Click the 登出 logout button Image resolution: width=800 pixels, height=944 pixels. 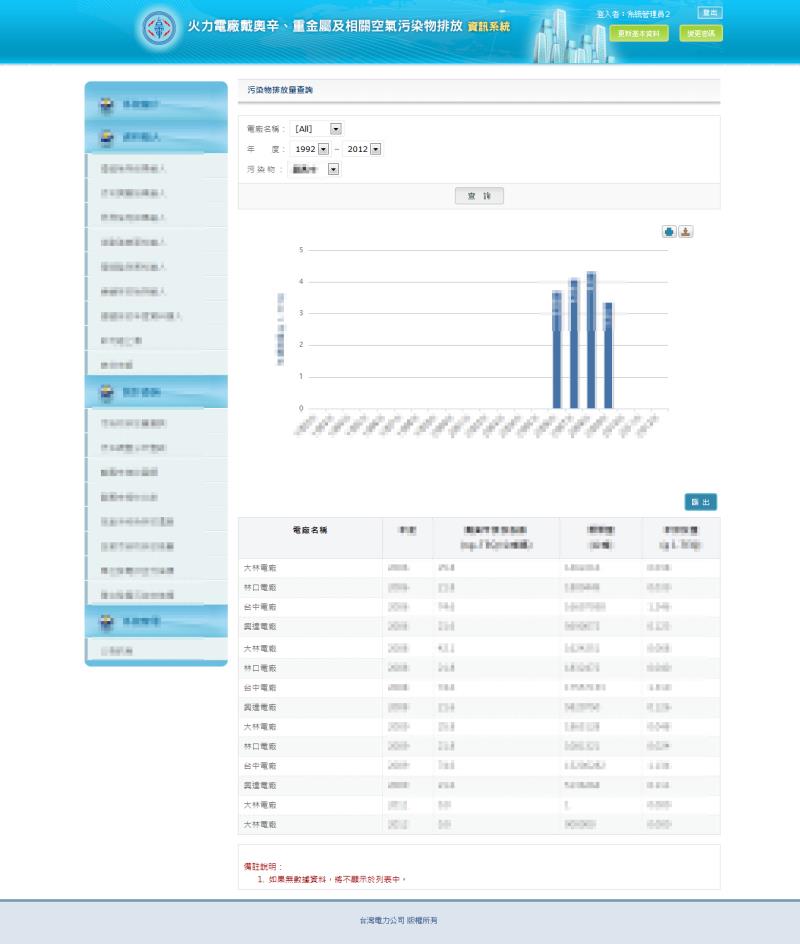(710, 13)
